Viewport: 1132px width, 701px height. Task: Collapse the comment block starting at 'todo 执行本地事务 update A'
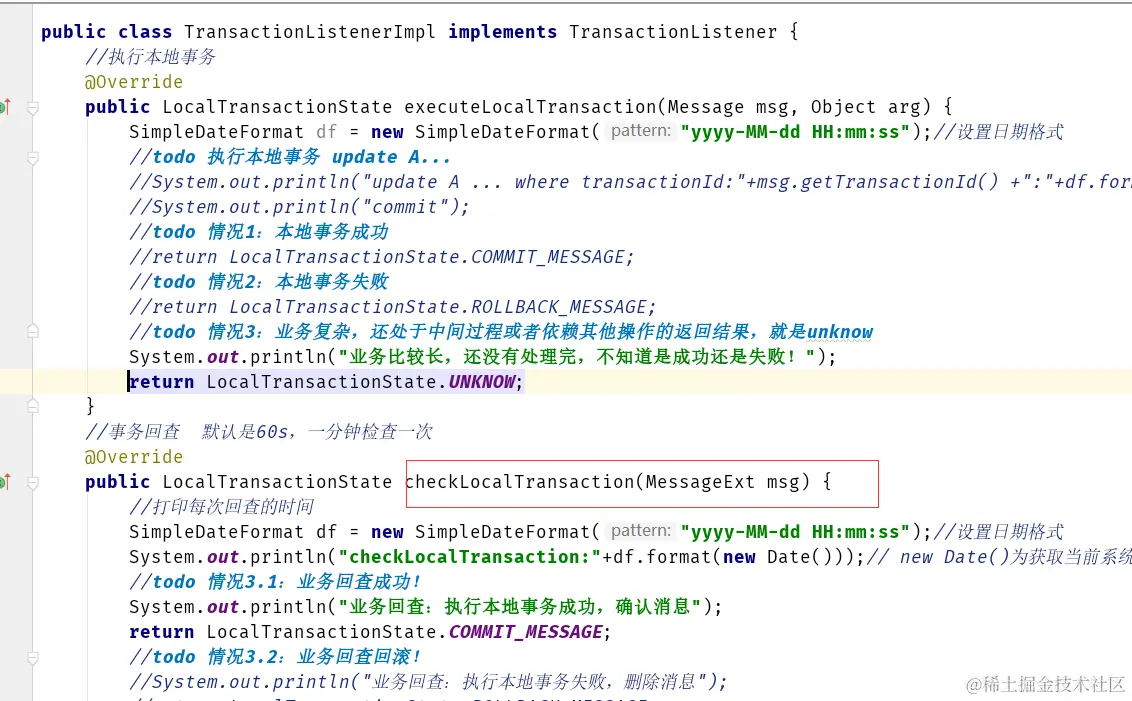coord(32,157)
